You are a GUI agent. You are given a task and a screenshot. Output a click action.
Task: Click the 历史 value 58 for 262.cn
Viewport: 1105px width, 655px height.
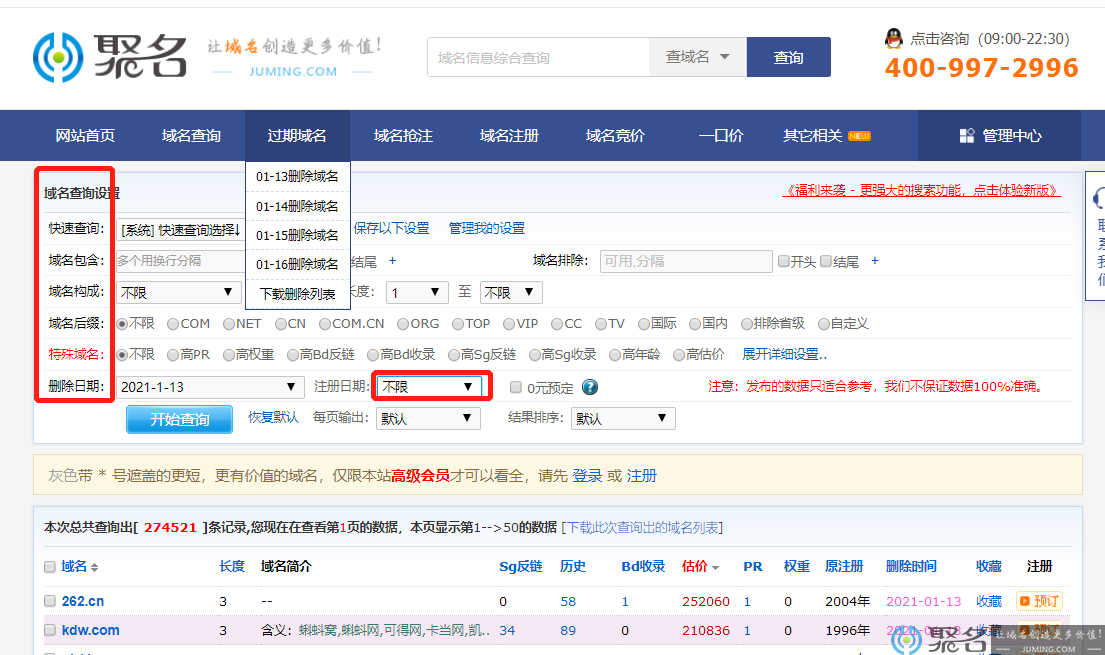[x=568, y=601]
